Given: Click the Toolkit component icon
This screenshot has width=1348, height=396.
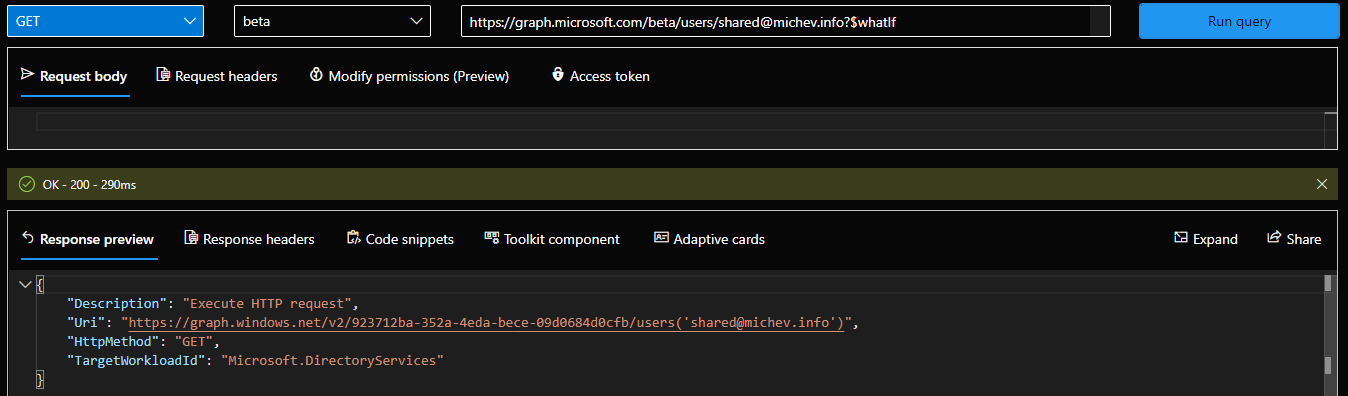Looking at the screenshot, I should click(x=491, y=238).
